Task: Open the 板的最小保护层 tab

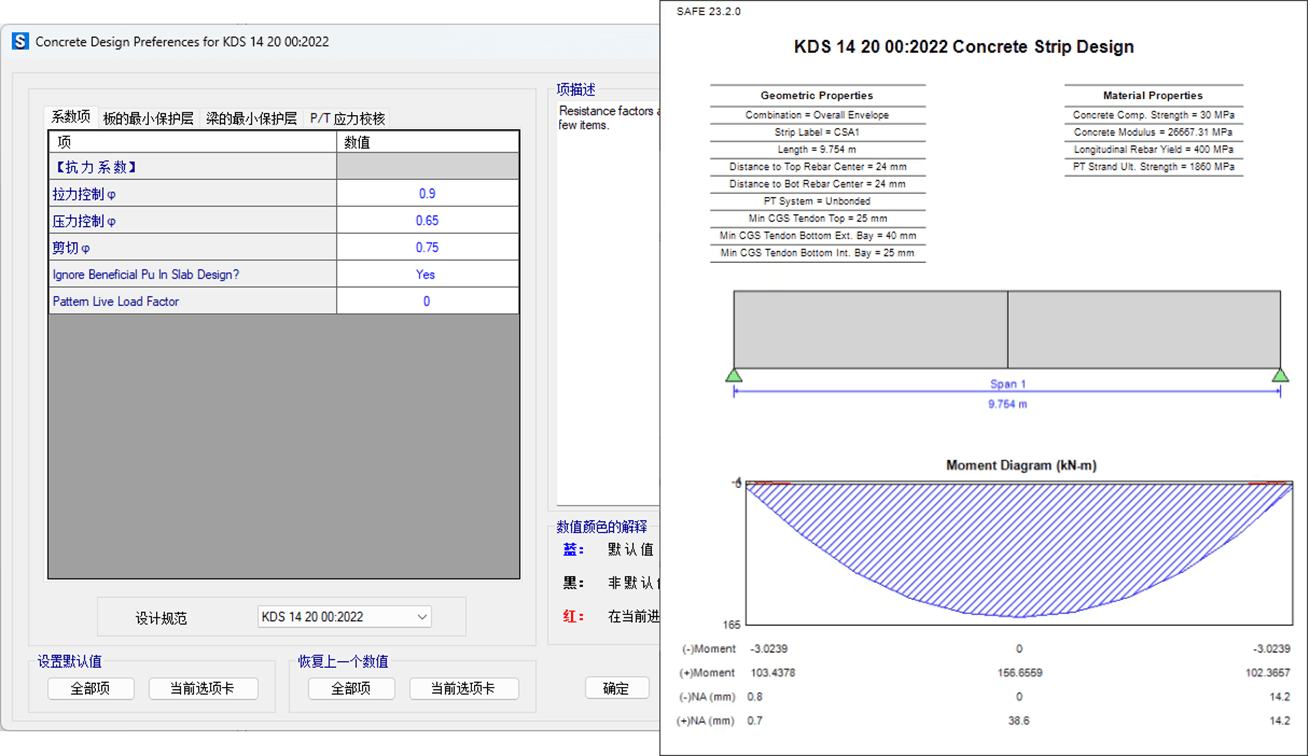Action: pos(148,118)
